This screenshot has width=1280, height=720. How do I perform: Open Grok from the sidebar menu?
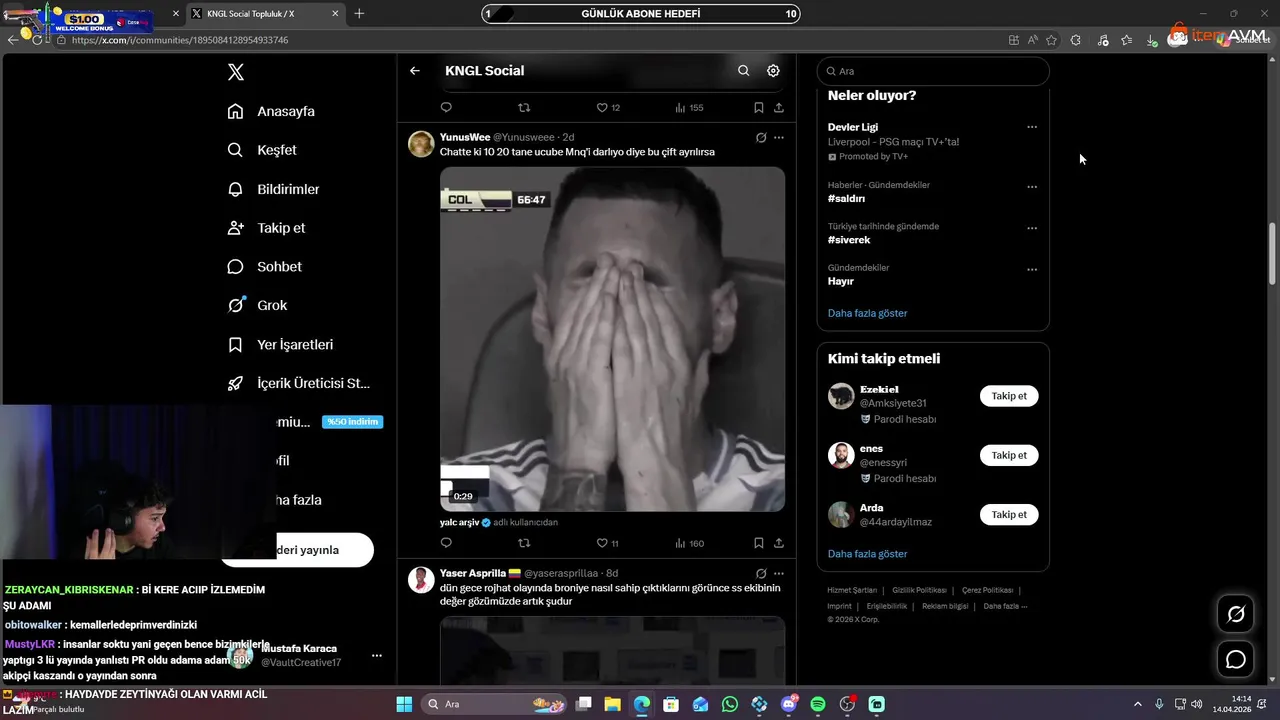pyautogui.click(x=257, y=305)
